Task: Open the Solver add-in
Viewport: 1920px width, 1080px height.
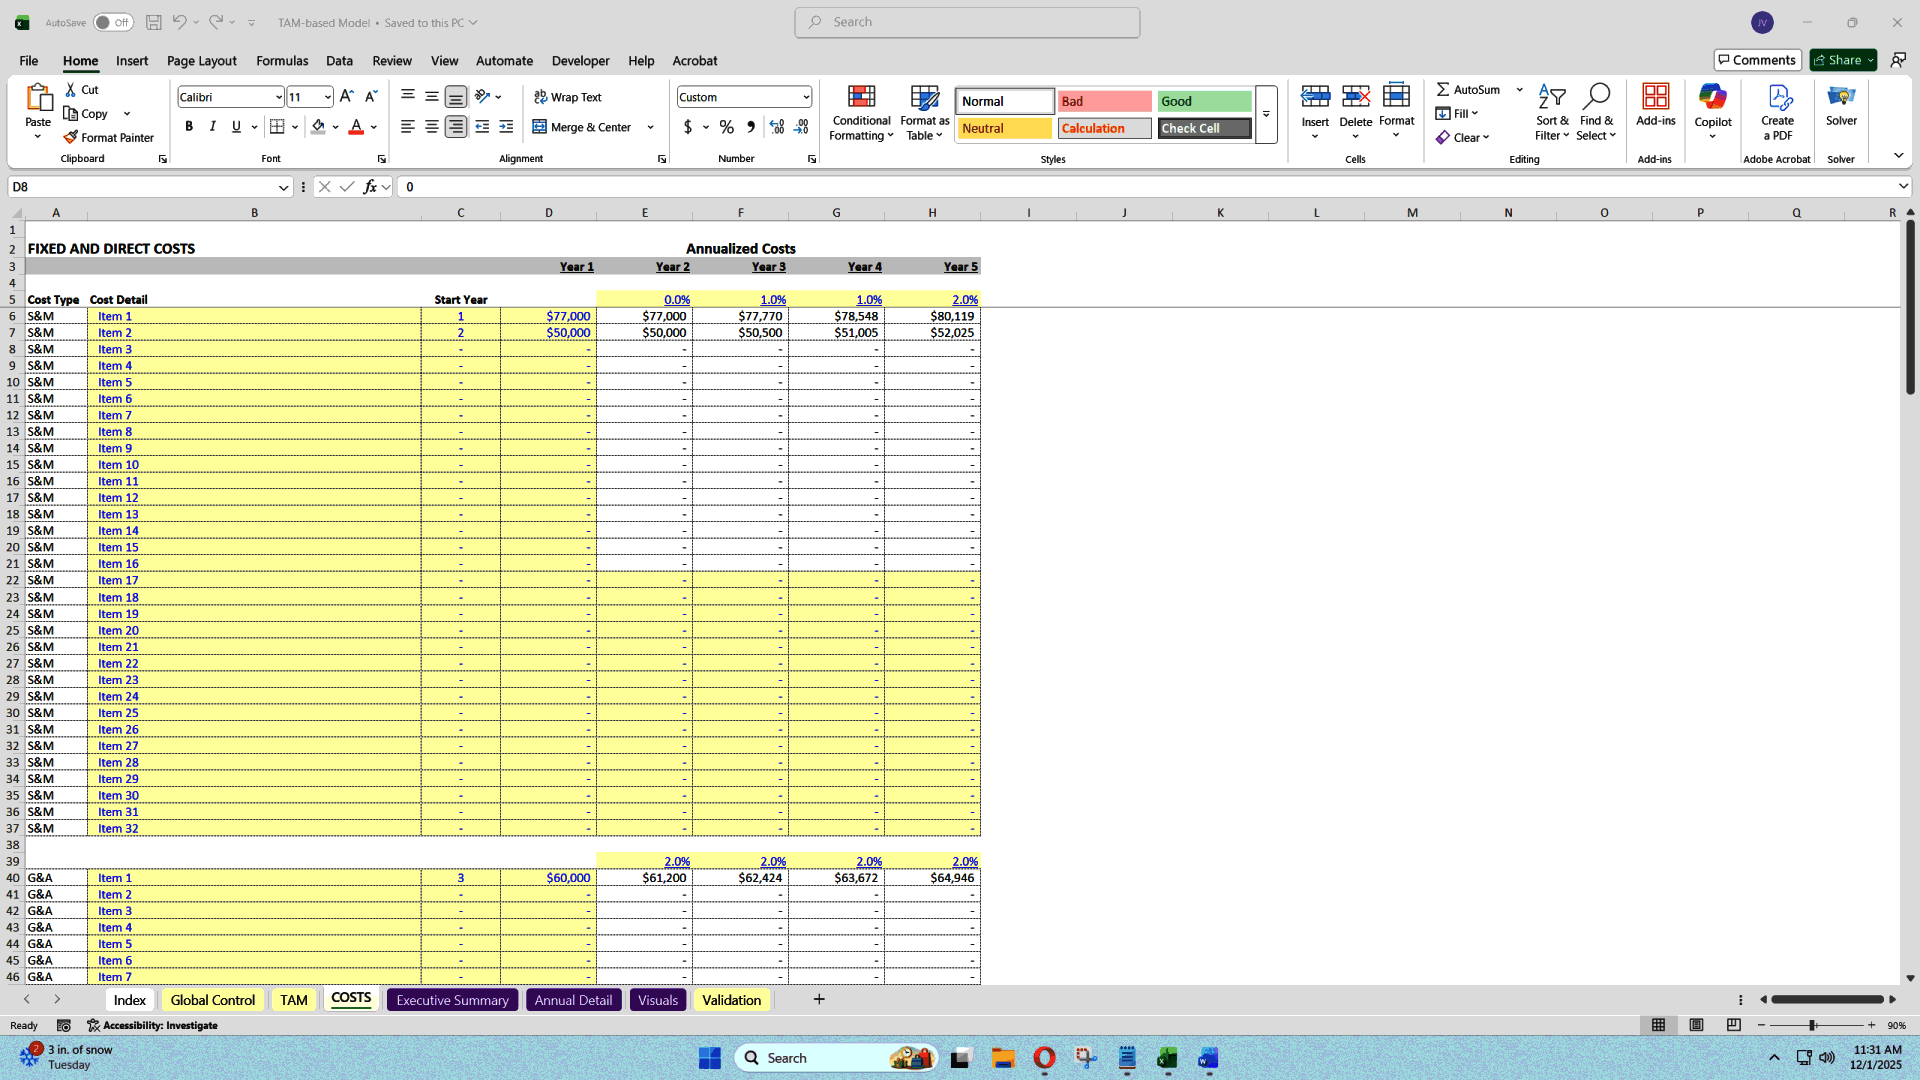Action: [1841, 105]
